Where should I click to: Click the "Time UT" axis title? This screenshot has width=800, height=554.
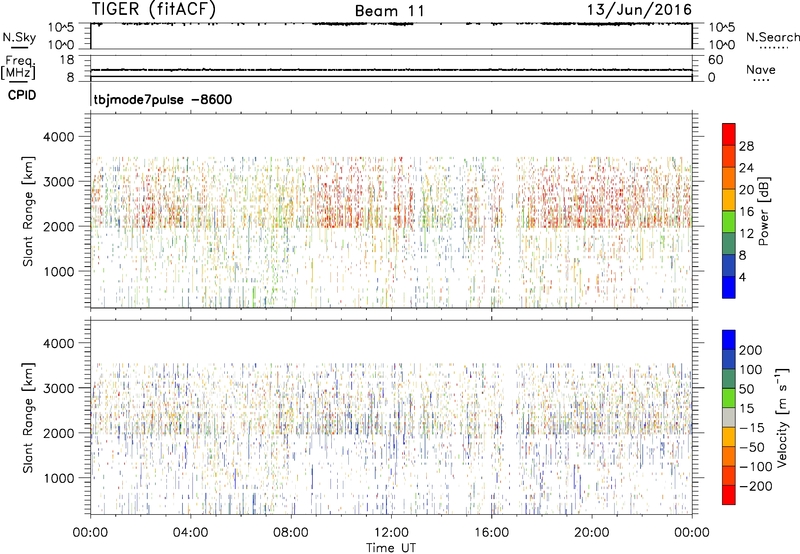(x=391, y=548)
